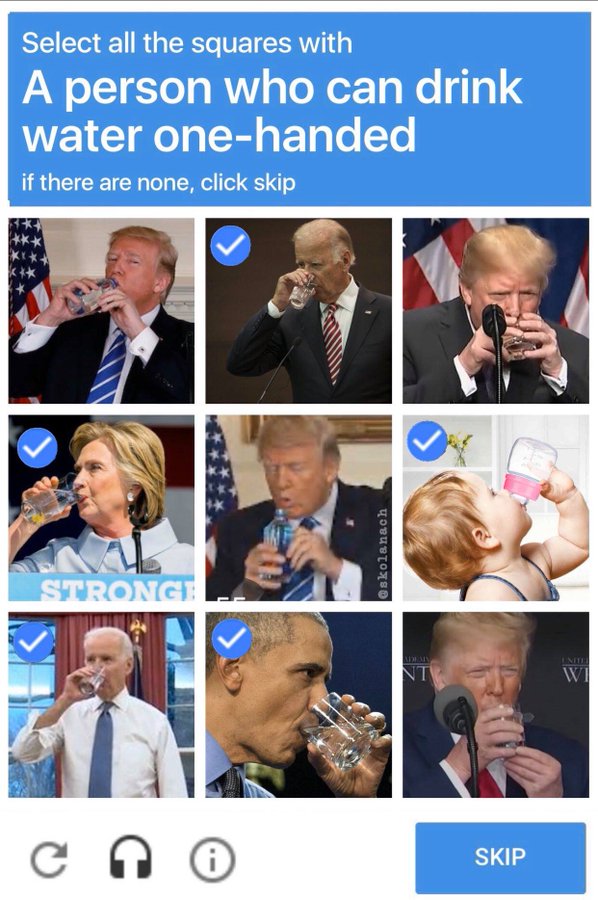Click the dark-suited man with red striped tie
Image resolution: width=598 pixels, height=900 pixels.
tap(299, 311)
